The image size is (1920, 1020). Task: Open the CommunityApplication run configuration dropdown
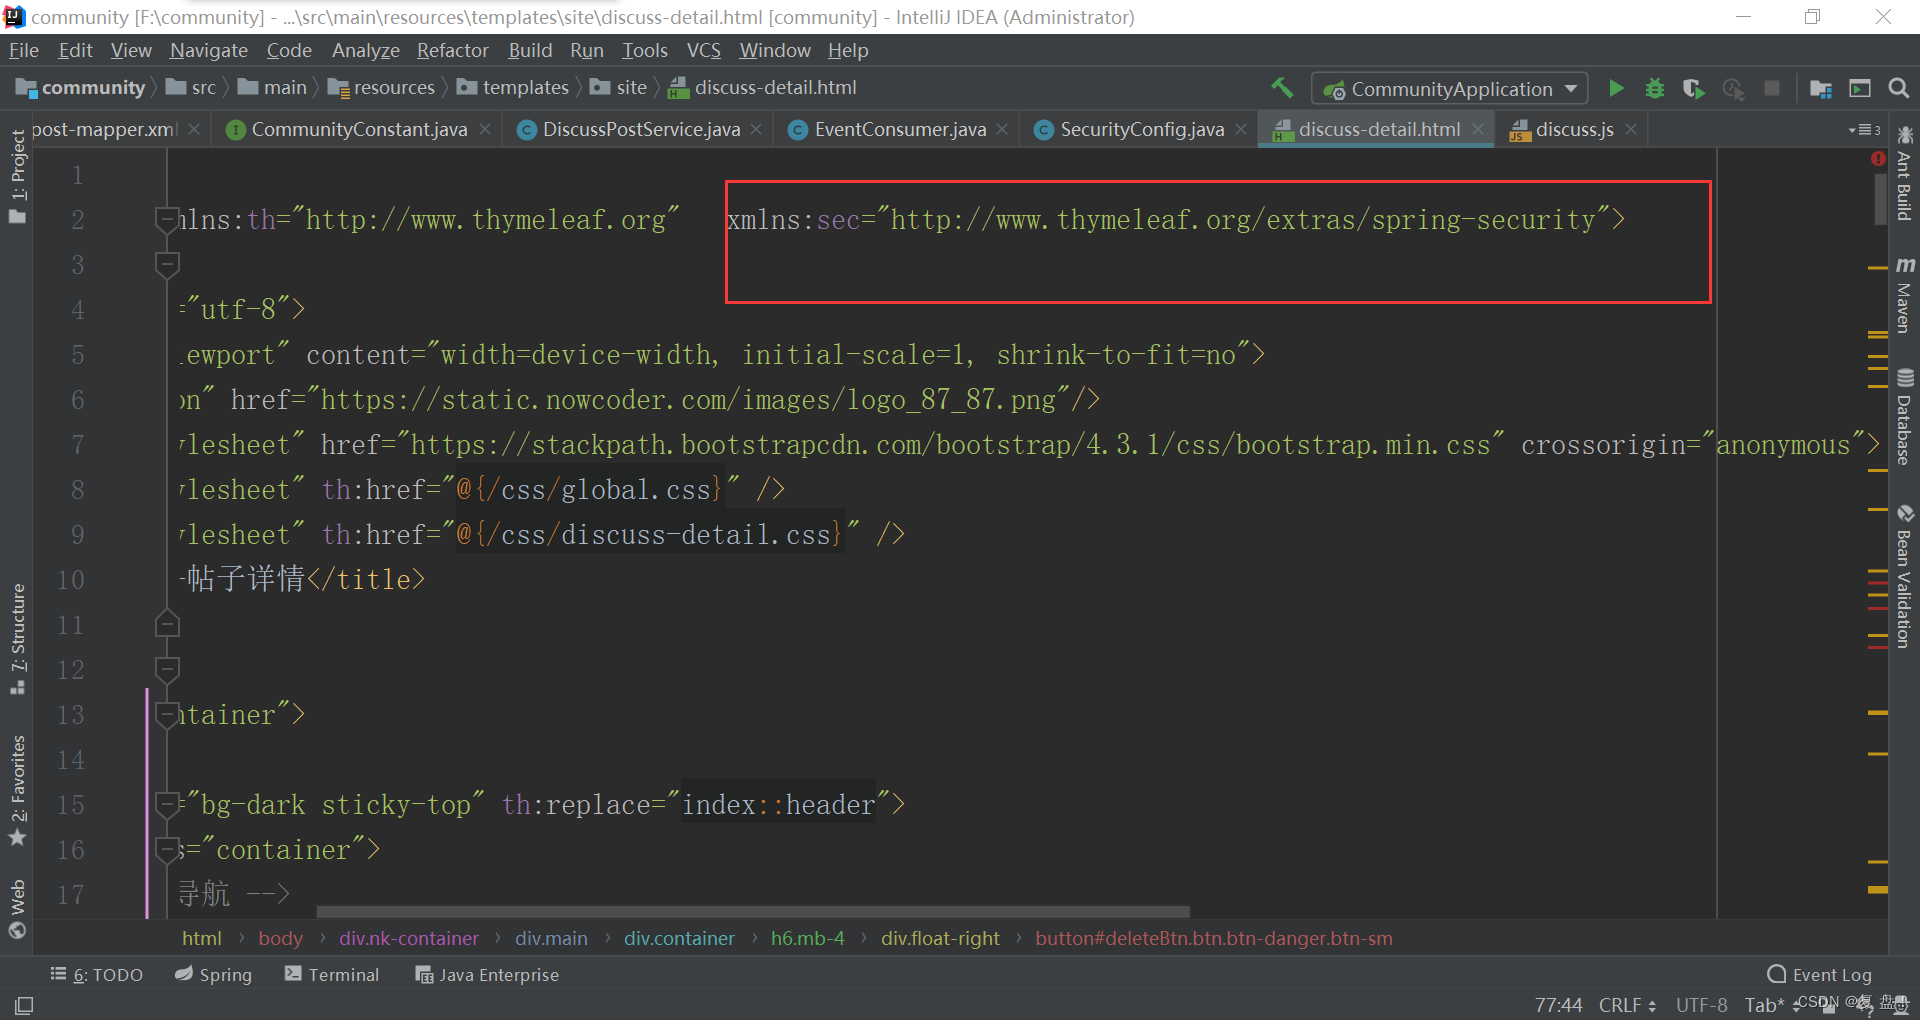tap(1450, 88)
